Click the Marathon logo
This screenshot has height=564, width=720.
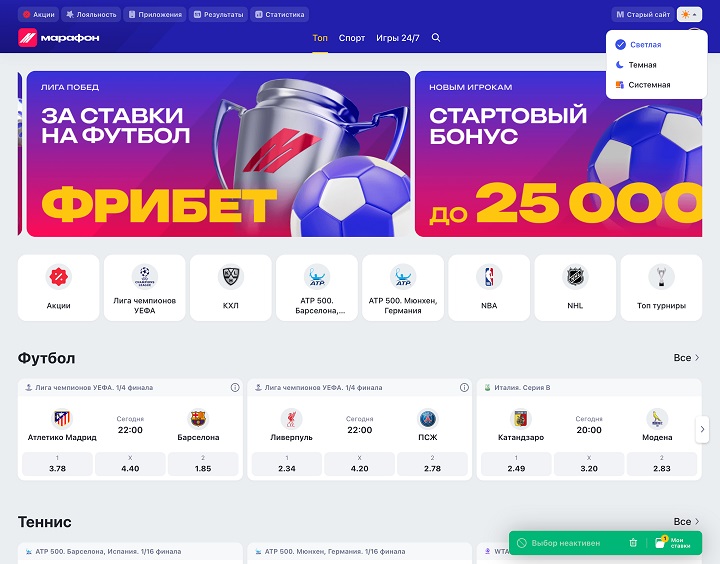click(x=59, y=38)
